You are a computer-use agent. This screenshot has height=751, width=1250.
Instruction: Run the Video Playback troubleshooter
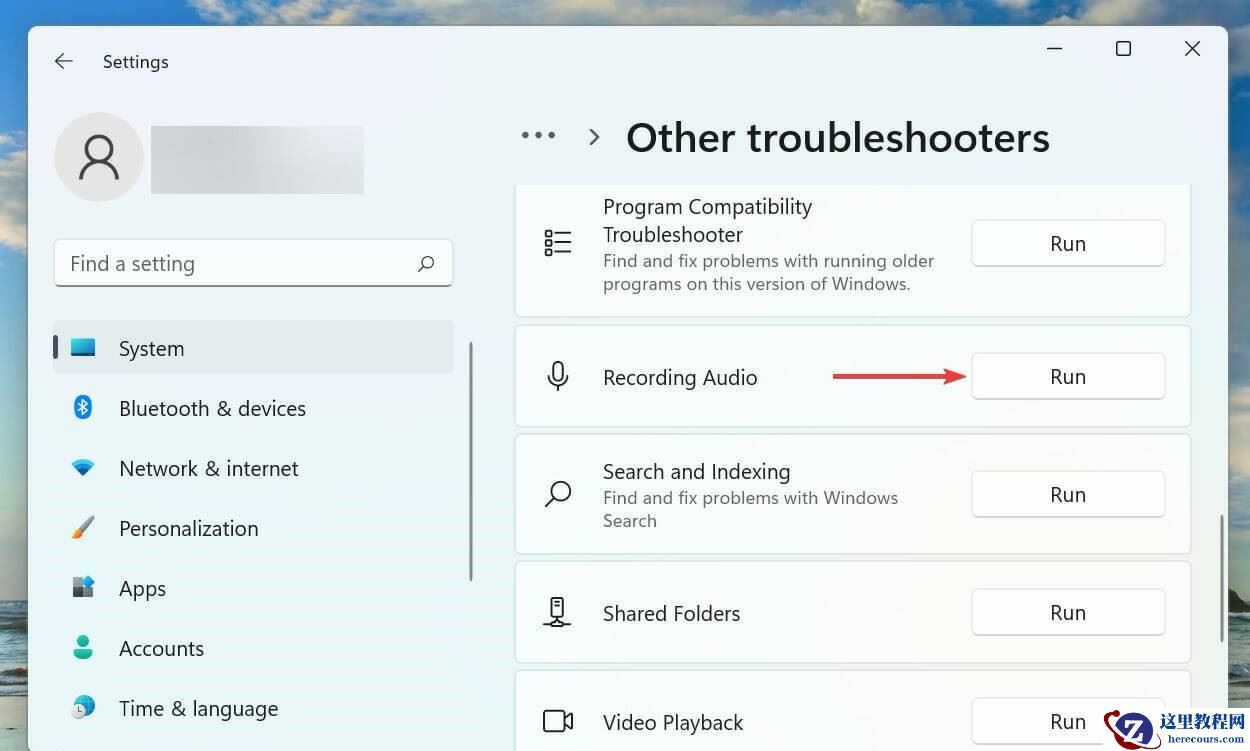click(x=1067, y=721)
